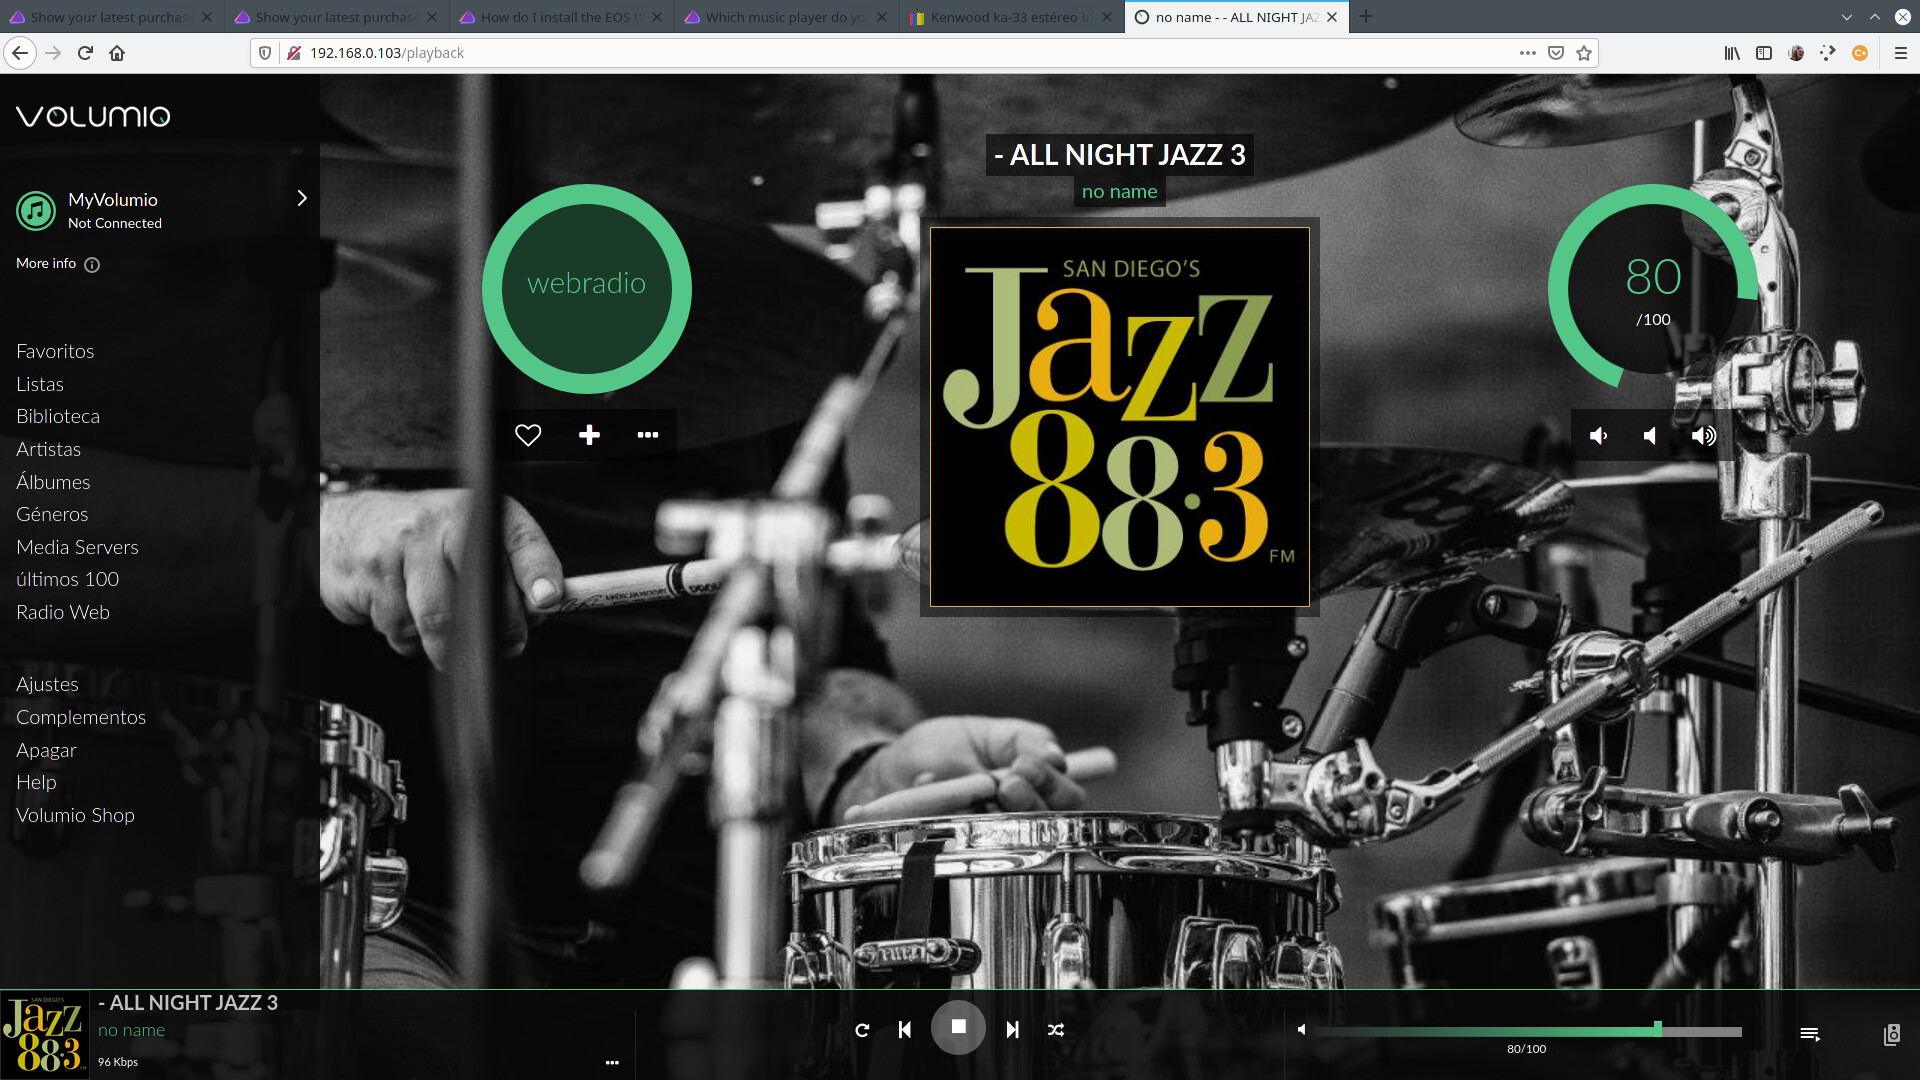Click the Volumio logo top left

pyautogui.click(x=92, y=116)
